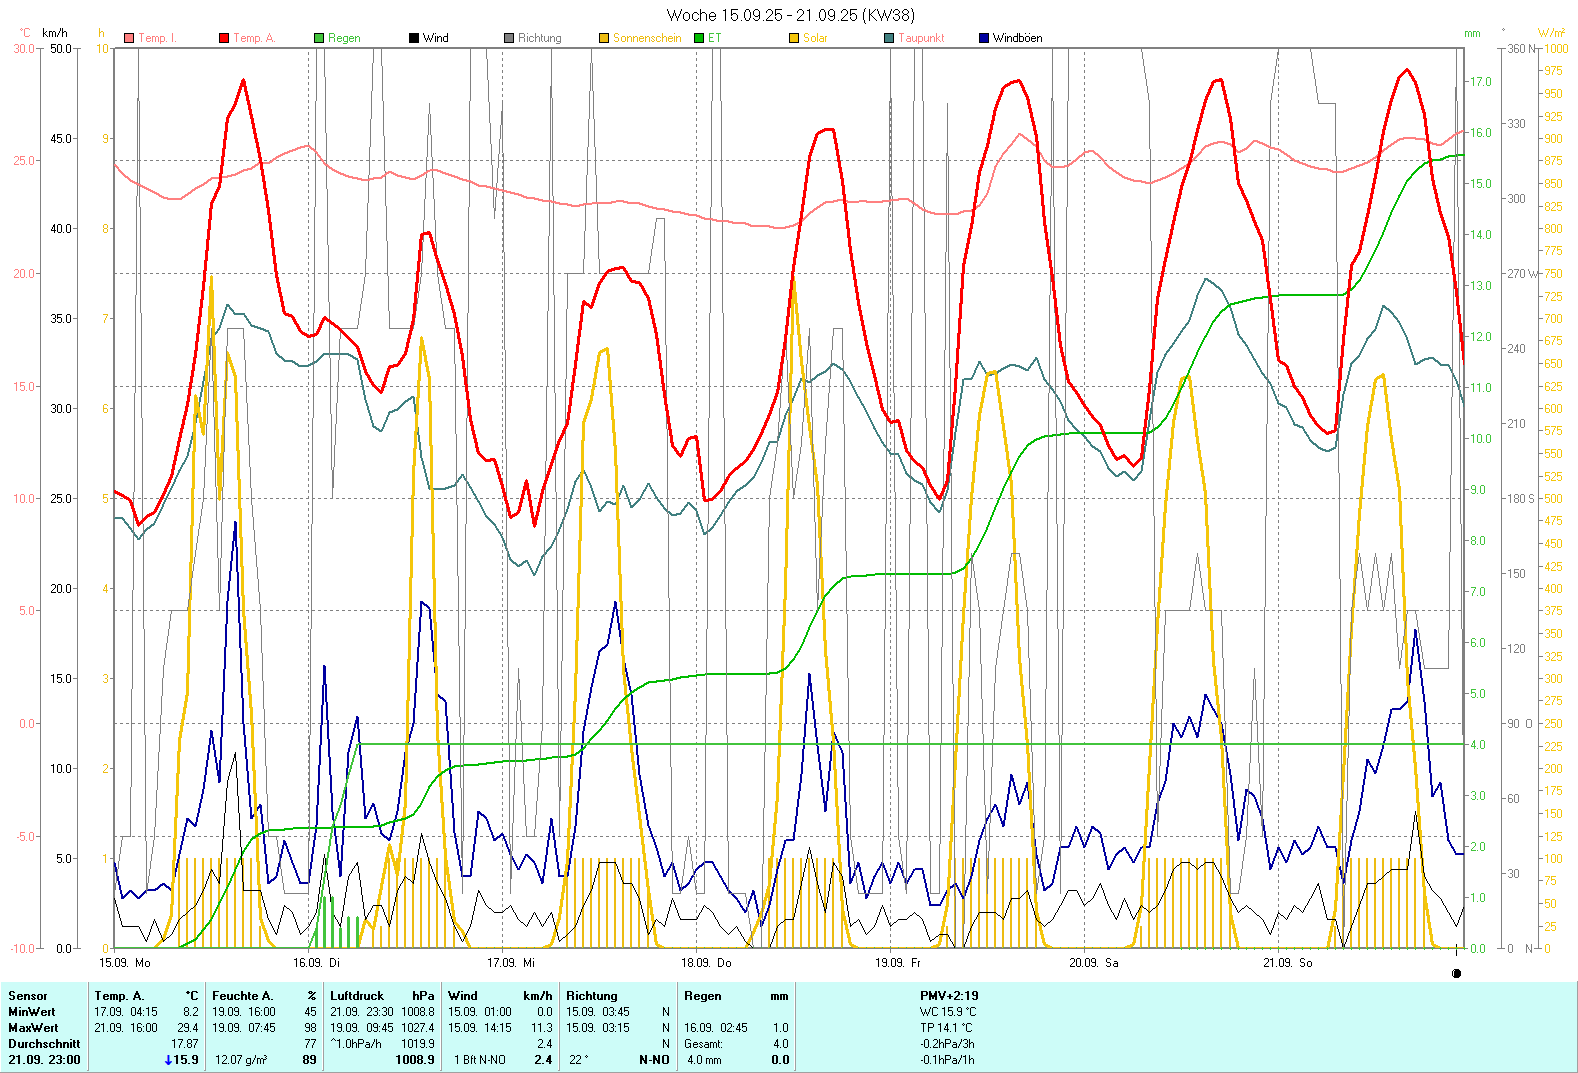1578x1073 pixels.
Task: Click the black dot below the chart's right end
Action: point(1456,973)
